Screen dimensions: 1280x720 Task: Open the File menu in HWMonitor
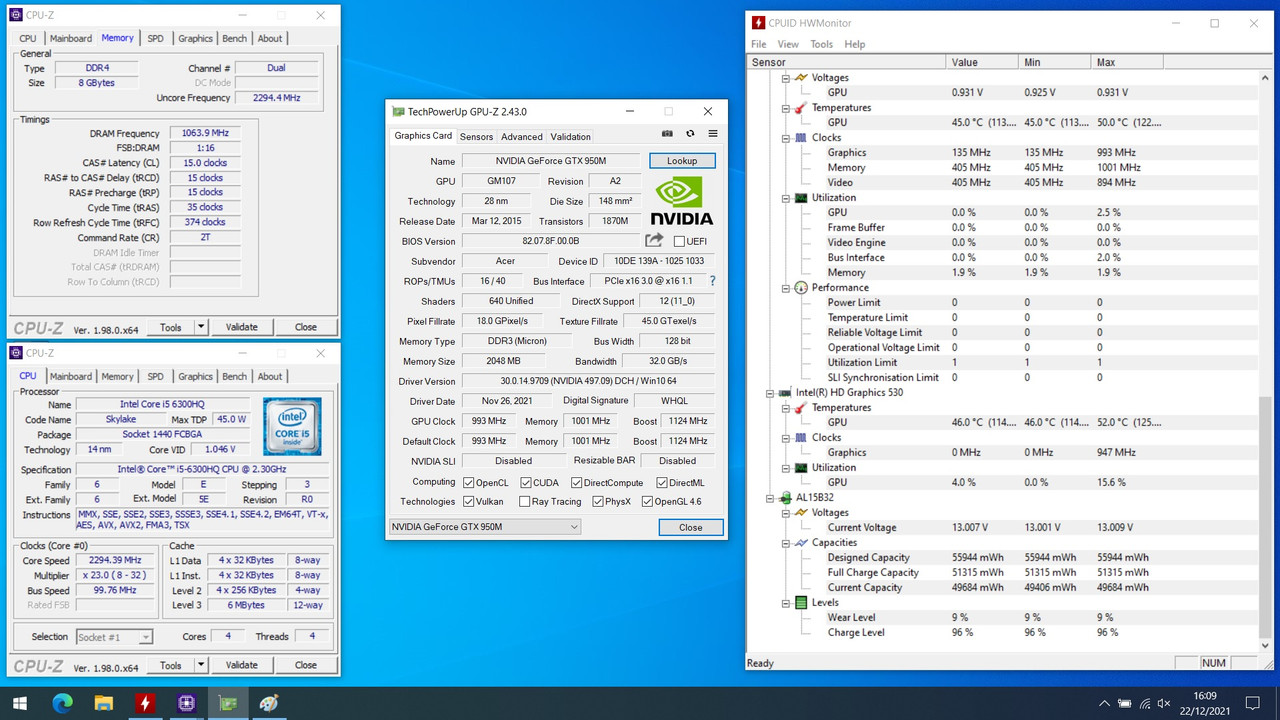(759, 44)
